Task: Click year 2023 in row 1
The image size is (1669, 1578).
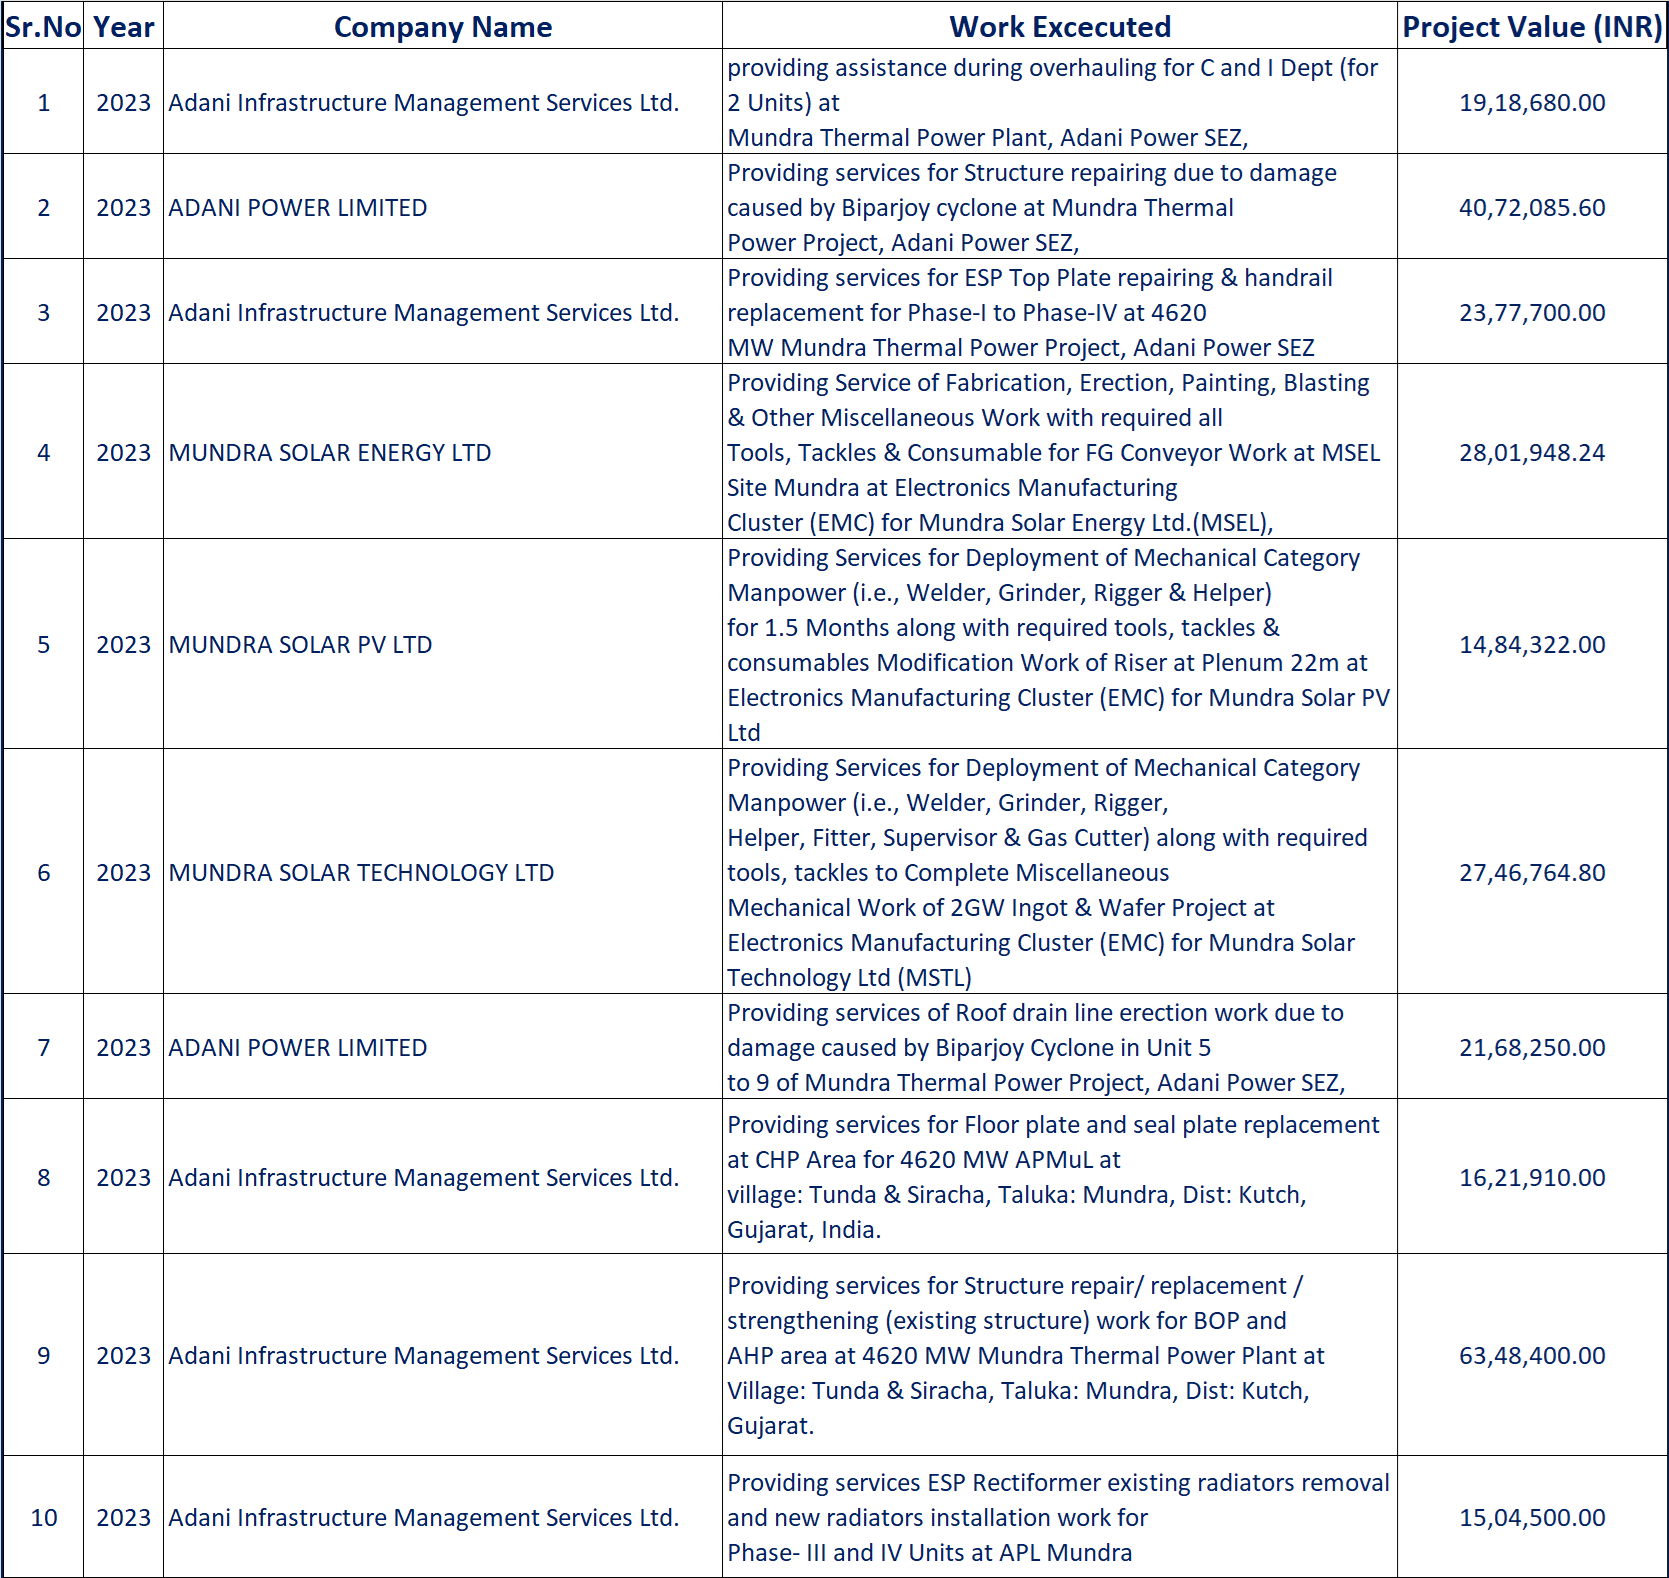Action: [x=123, y=102]
